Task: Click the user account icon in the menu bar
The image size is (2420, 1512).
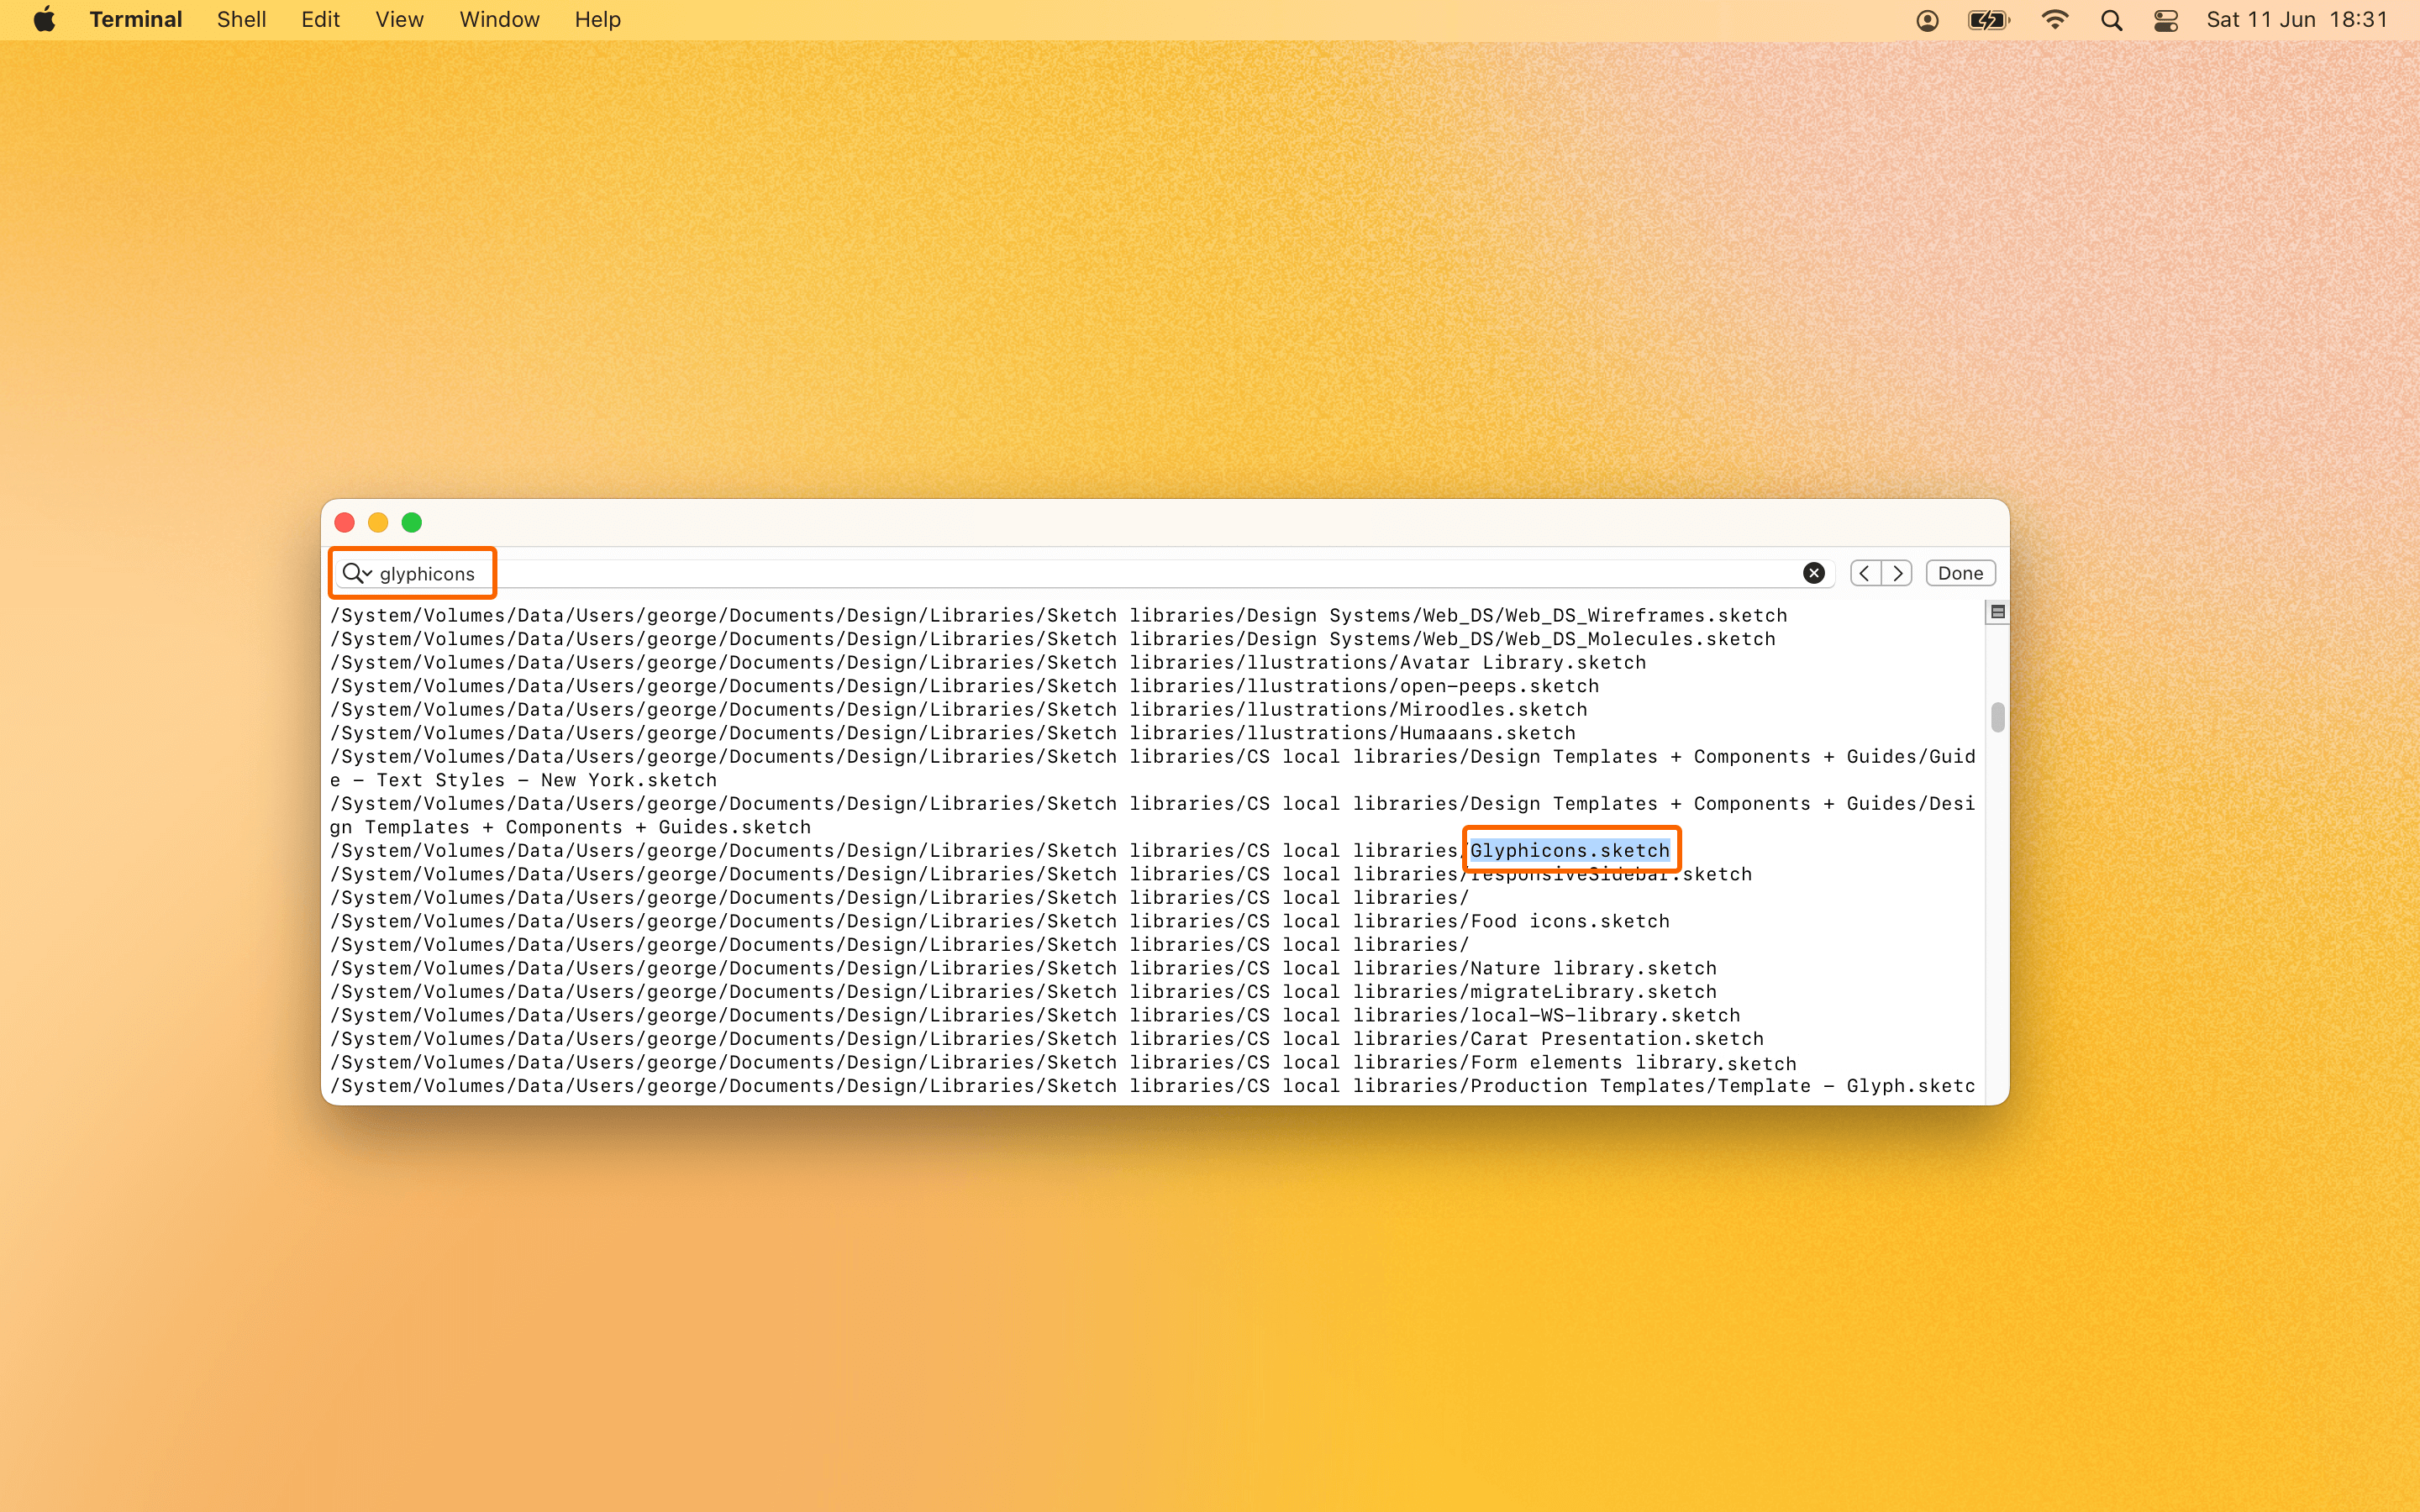Action: 1927,19
